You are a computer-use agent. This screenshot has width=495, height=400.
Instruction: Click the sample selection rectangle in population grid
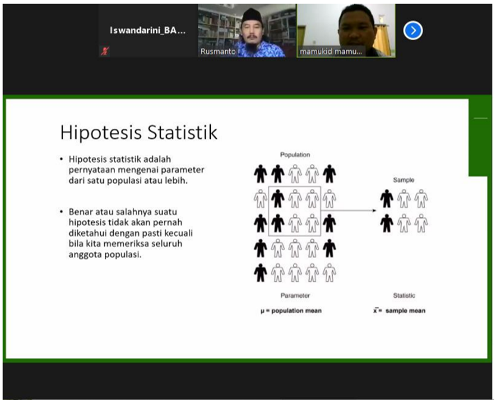pos(295,211)
